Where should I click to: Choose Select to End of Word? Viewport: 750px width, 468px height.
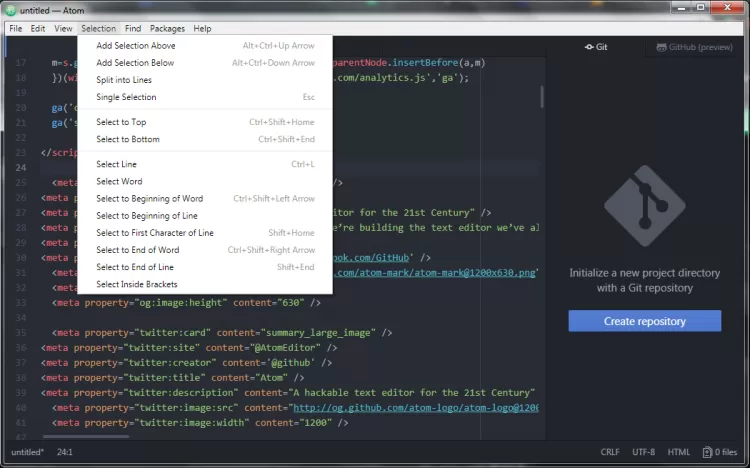click(x=205, y=250)
